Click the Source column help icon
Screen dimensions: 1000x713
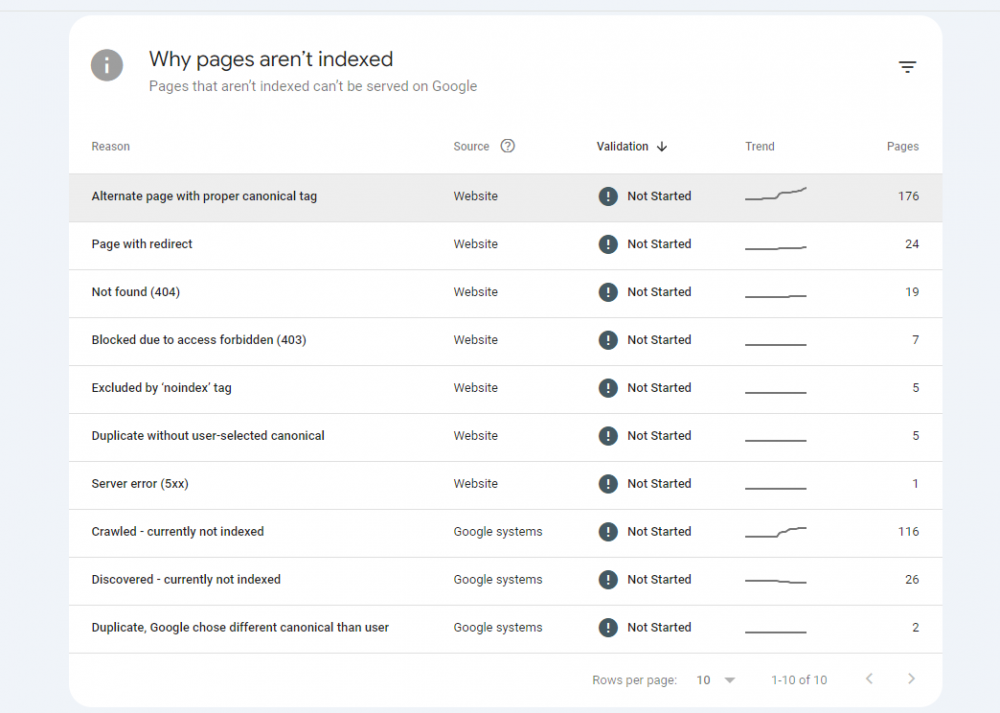(x=508, y=146)
